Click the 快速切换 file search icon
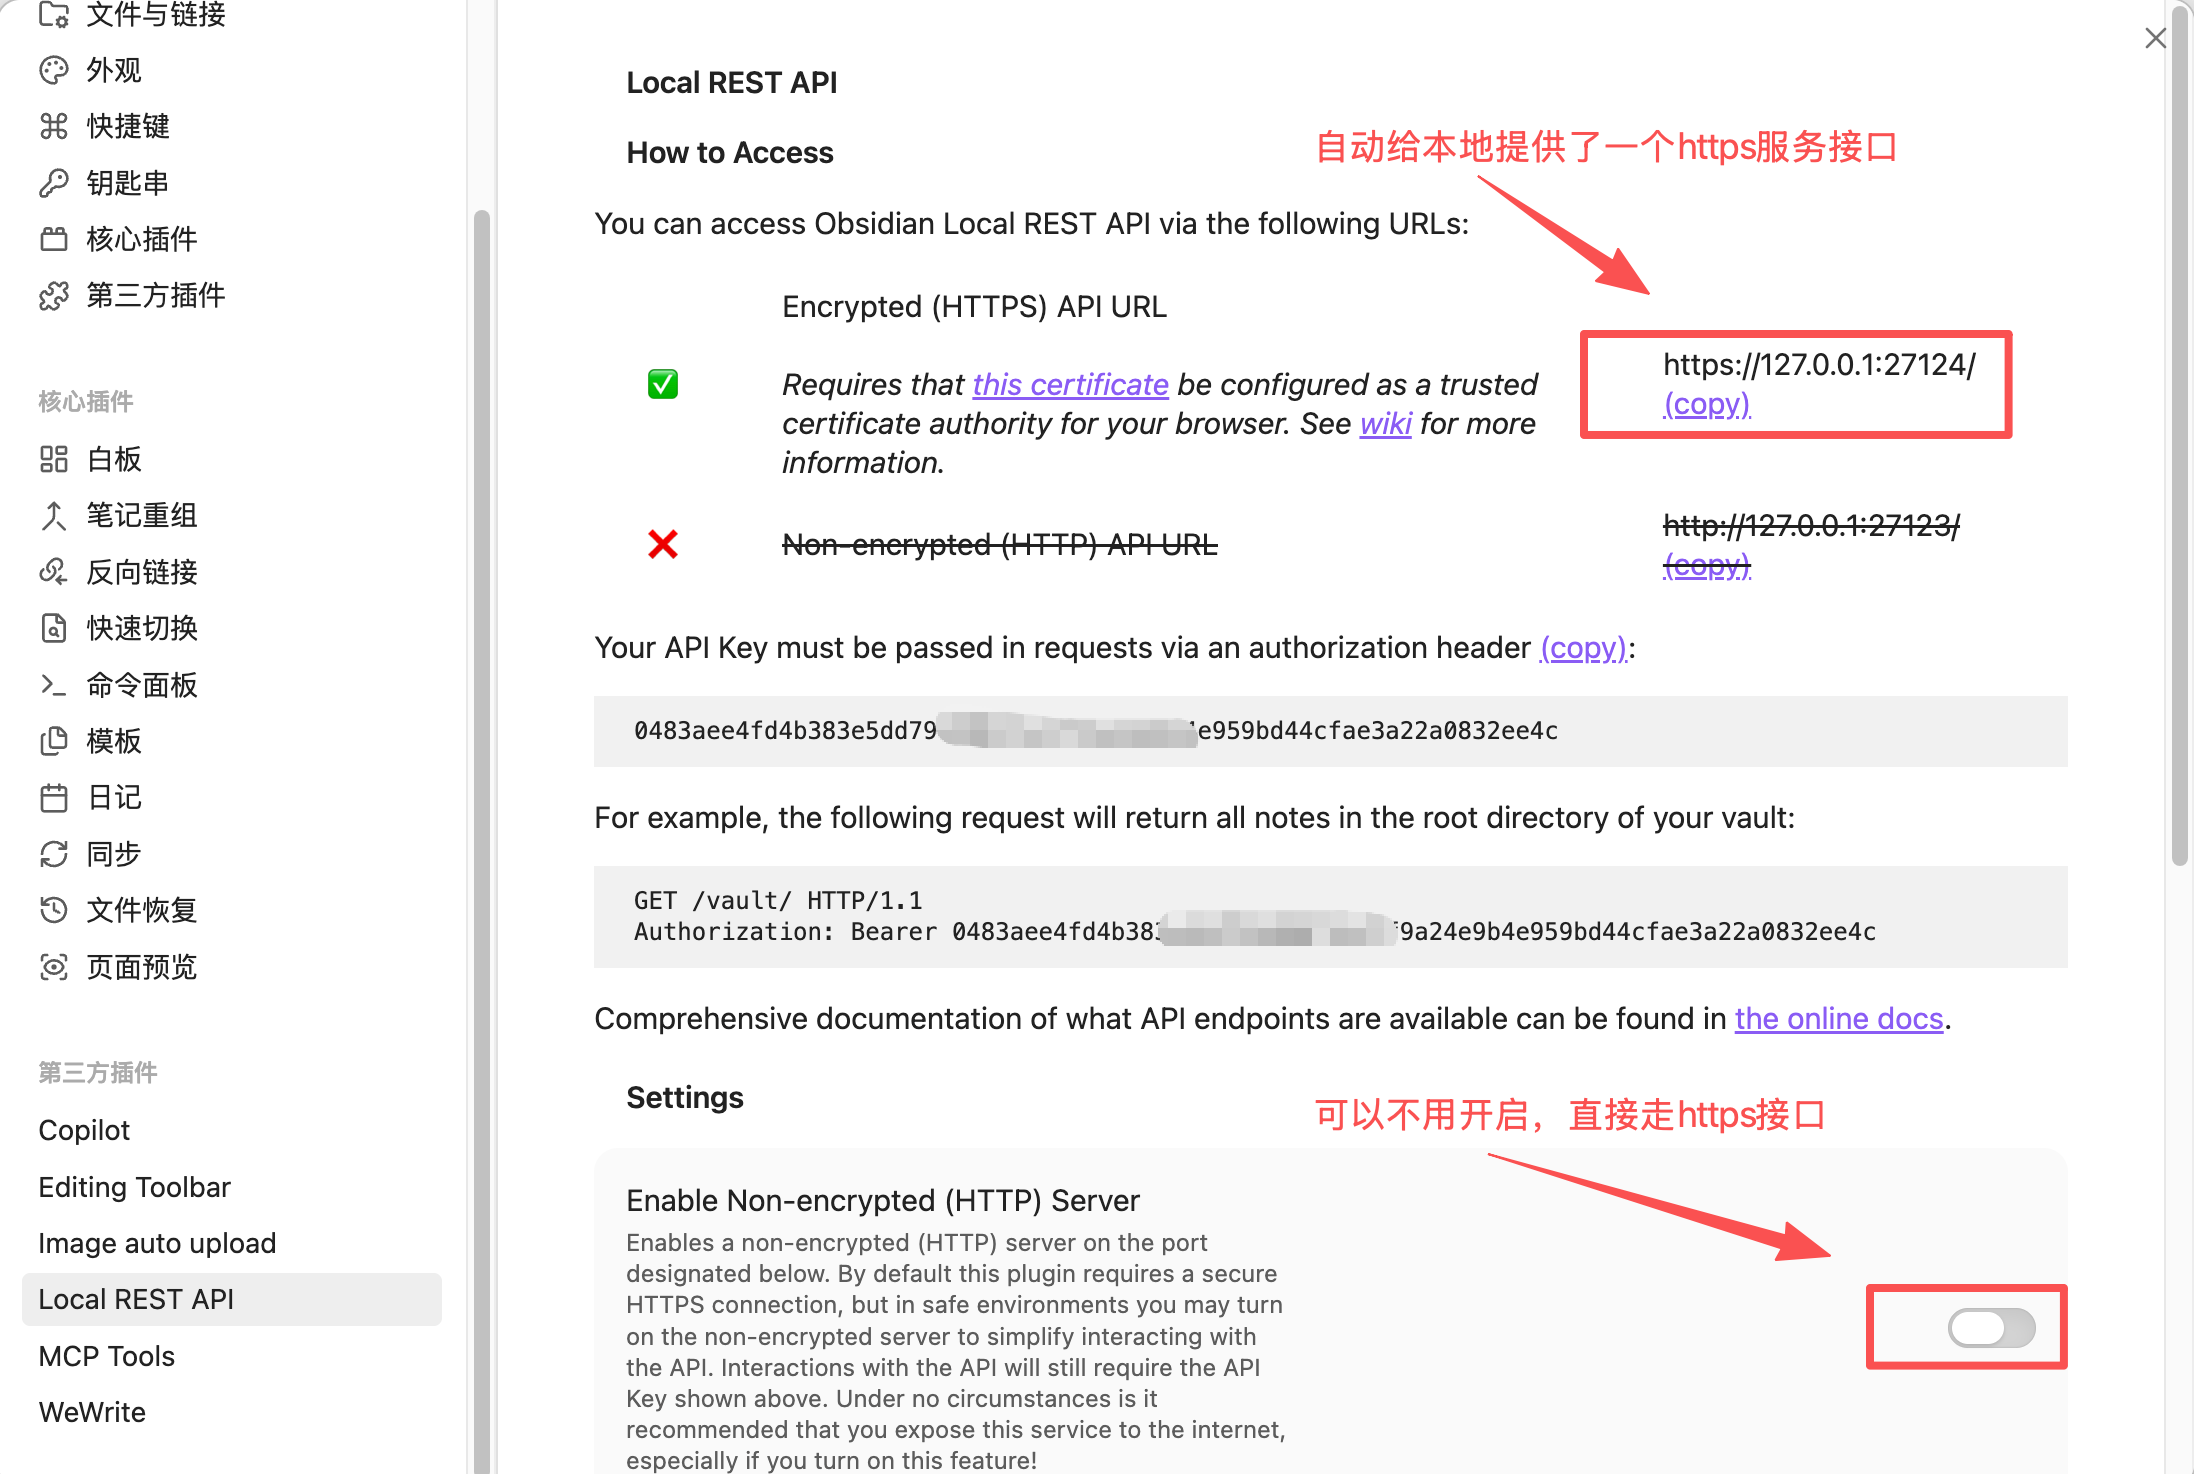 [x=54, y=628]
